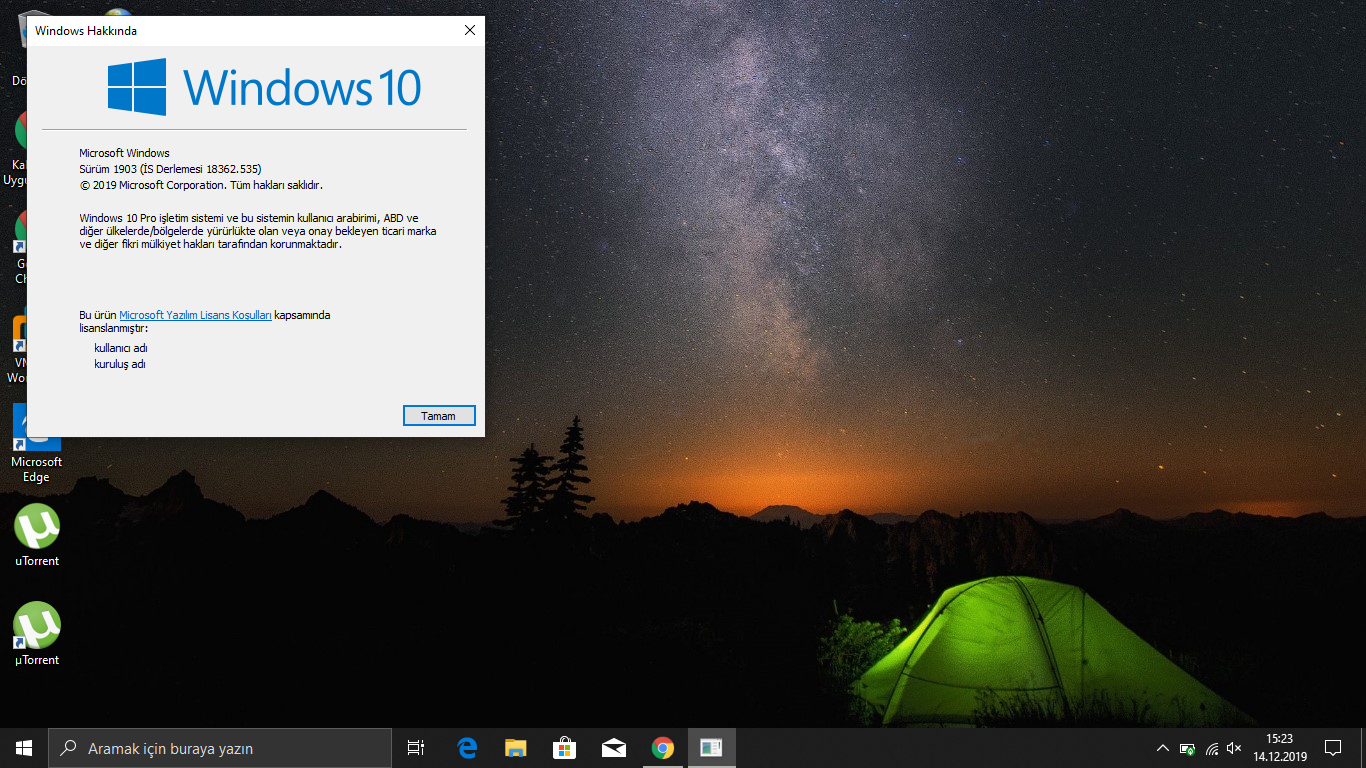The width and height of the screenshot is (1366, 768).
Task: Open the Microsoft Yazılım Lisans Koşulları link
Action: tap(195, 315)
